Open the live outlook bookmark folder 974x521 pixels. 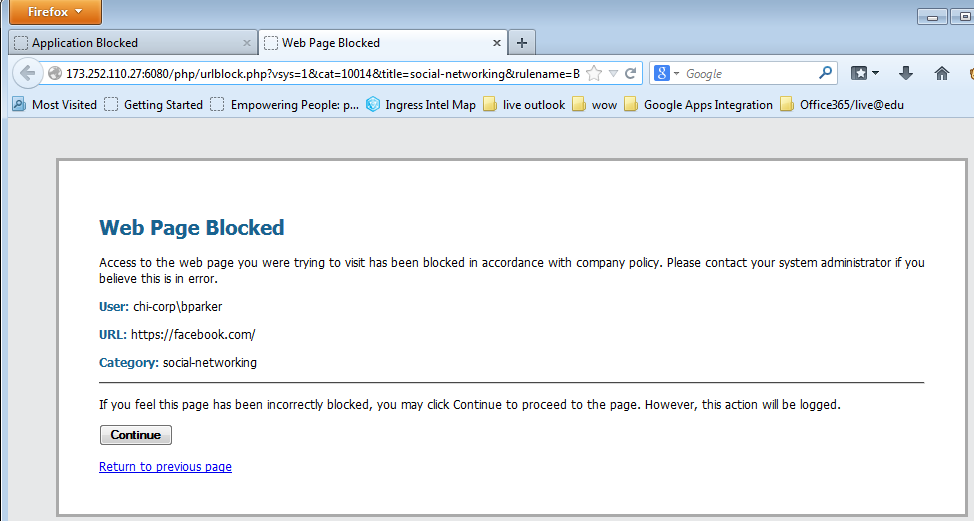point(525,104)
